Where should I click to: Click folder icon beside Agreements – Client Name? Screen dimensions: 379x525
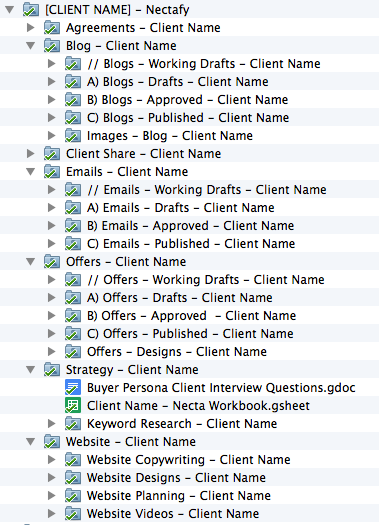click(x=52, y=27)
